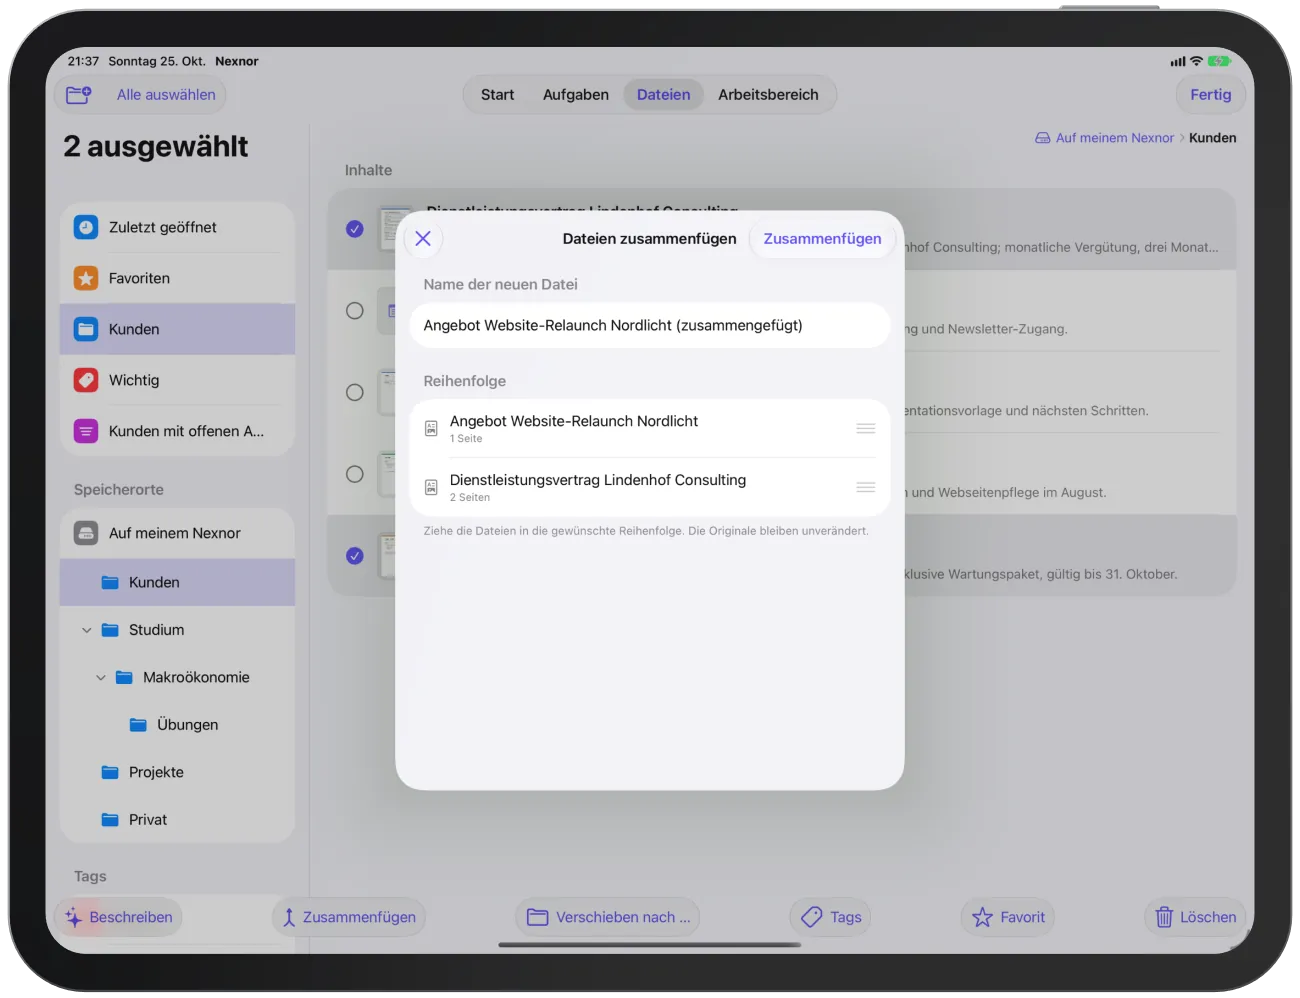The height and width of the screenshot is (998, 1300).
Task: Select the file mentioning Newsletter-Zugang
Action: 355,311
